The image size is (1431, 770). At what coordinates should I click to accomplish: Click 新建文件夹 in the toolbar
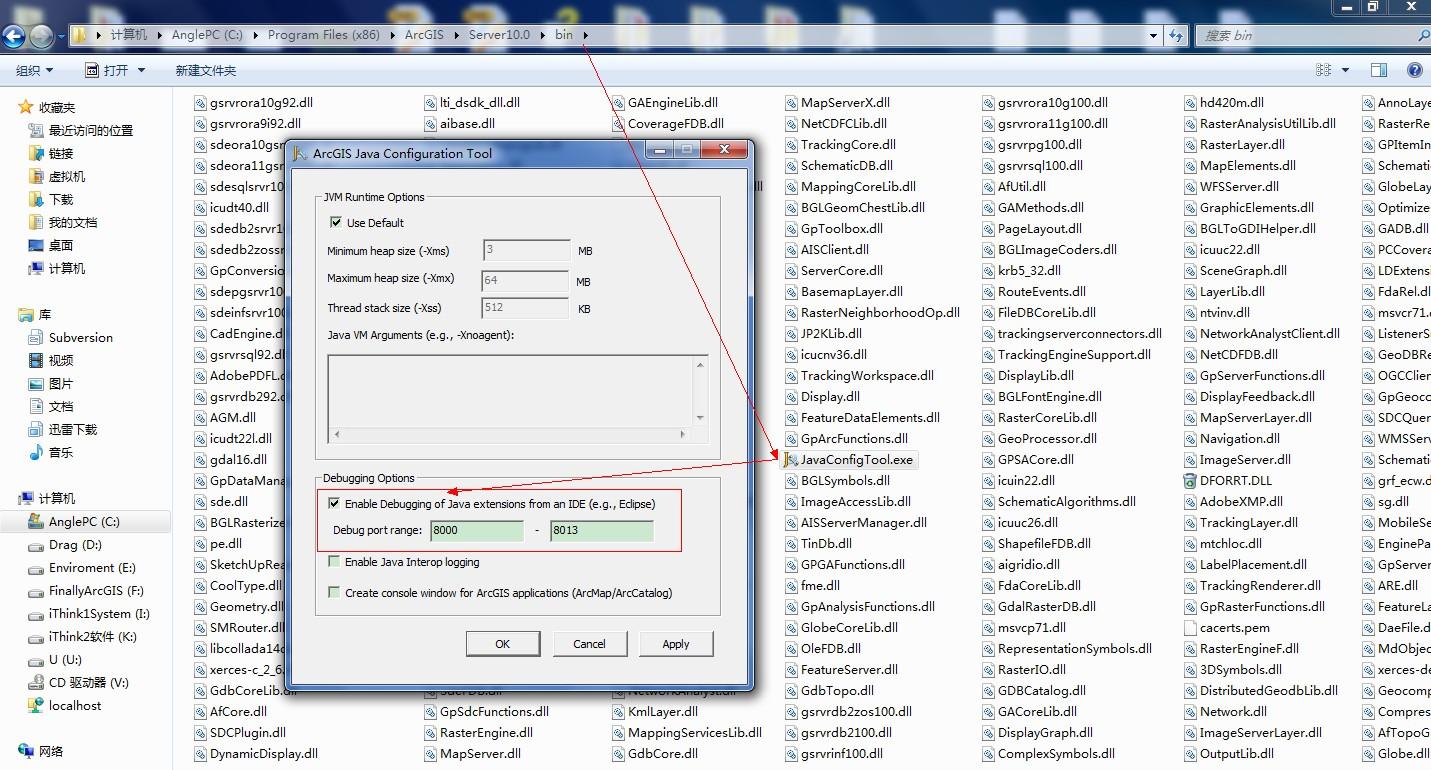click(206, 70)
